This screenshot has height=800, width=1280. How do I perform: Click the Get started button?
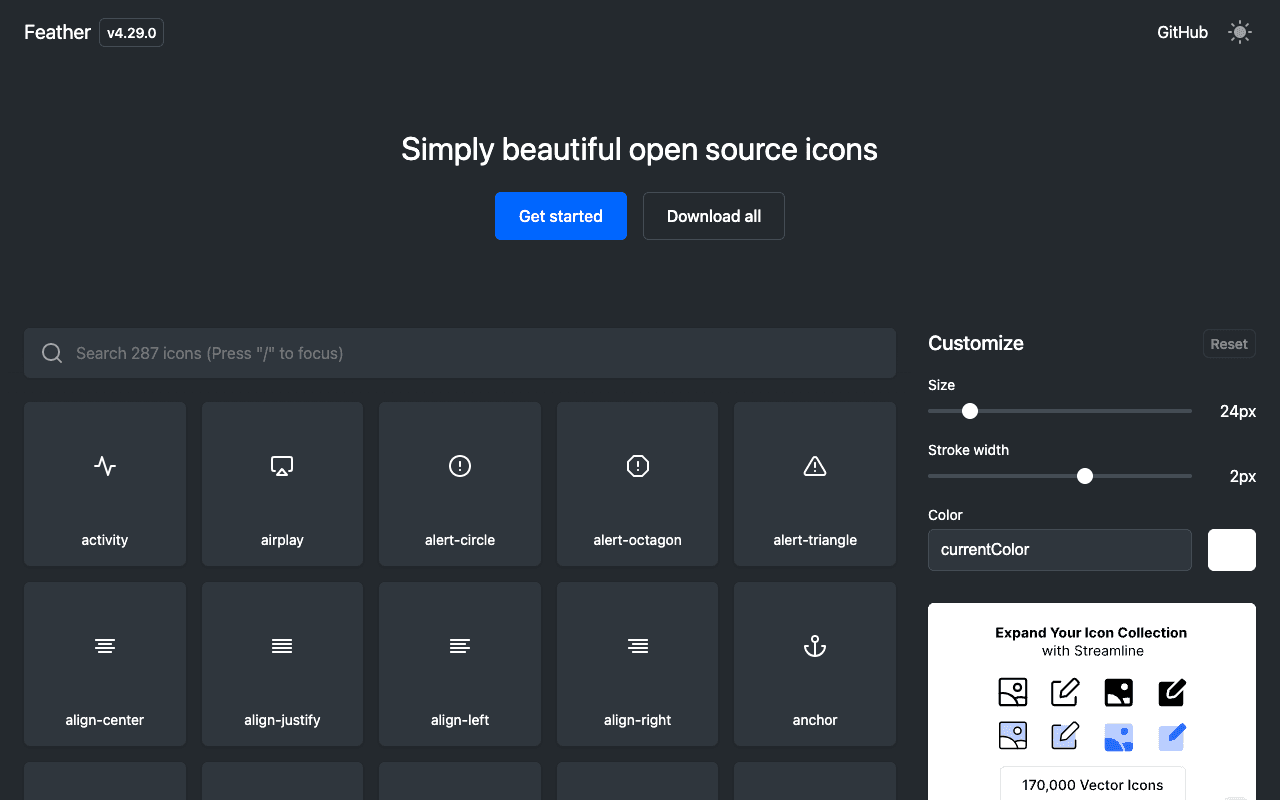pos(560,216)
